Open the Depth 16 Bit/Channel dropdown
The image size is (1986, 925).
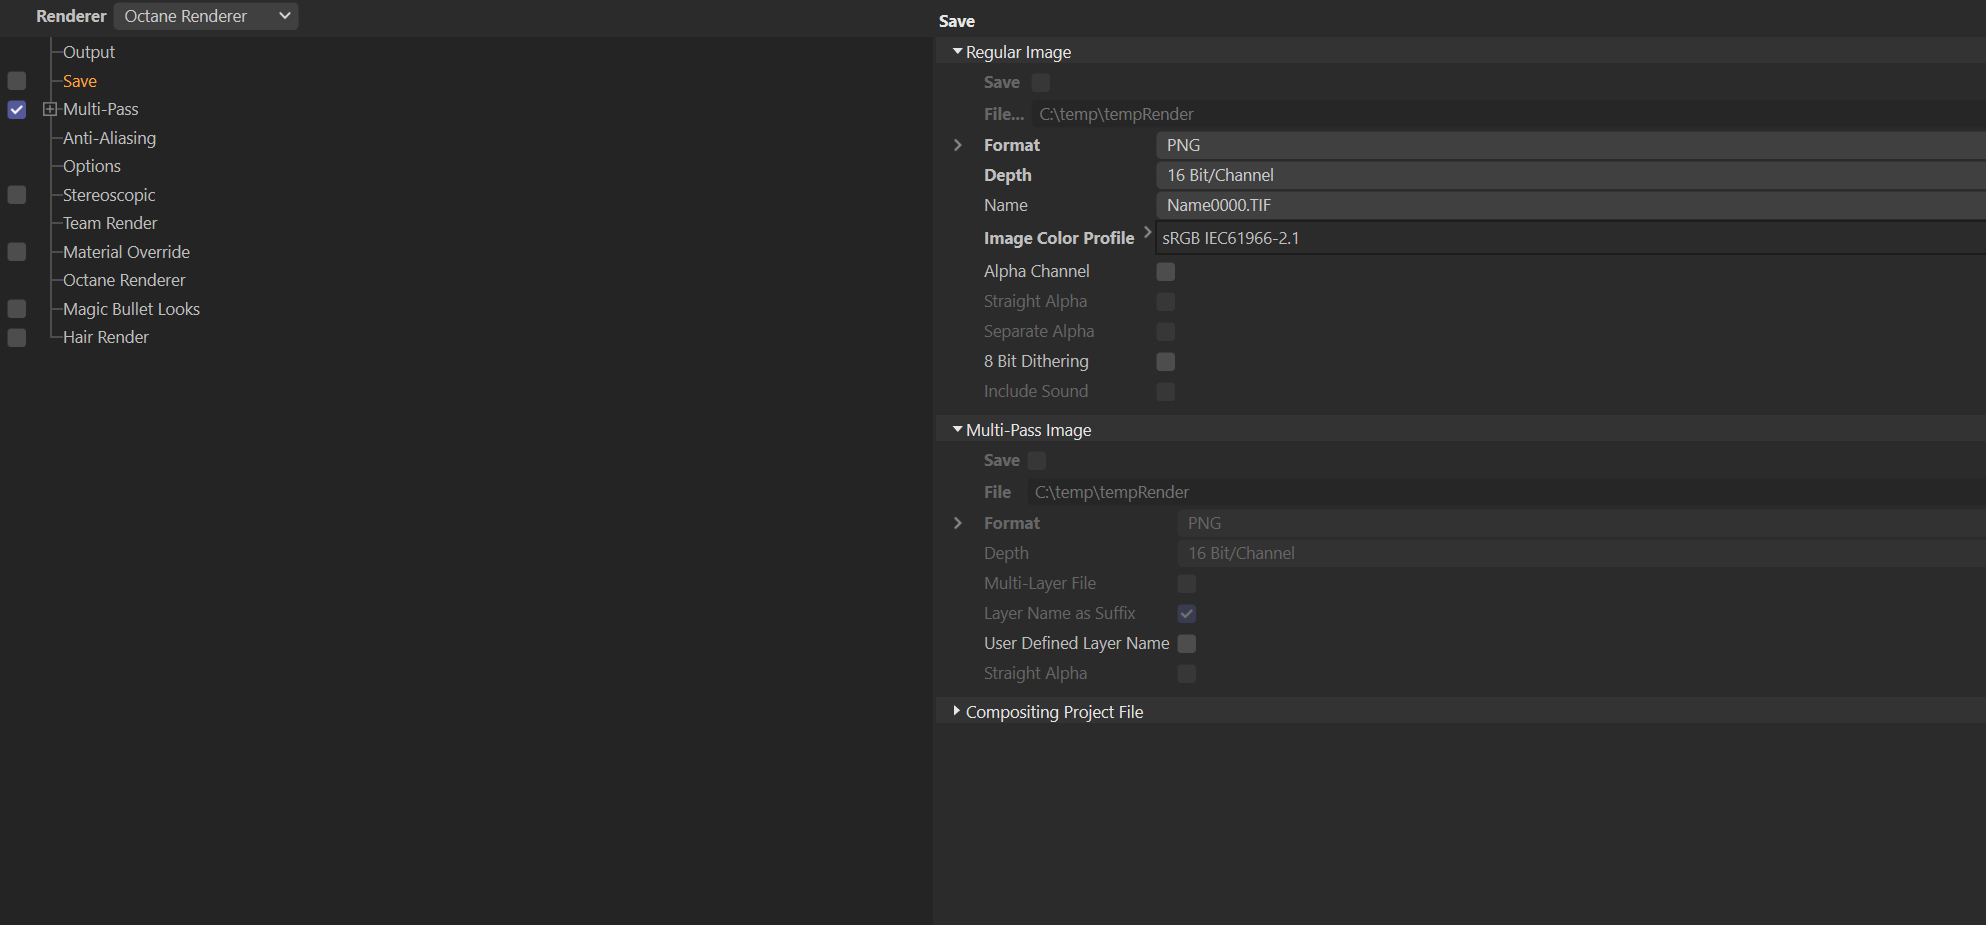1570,175
